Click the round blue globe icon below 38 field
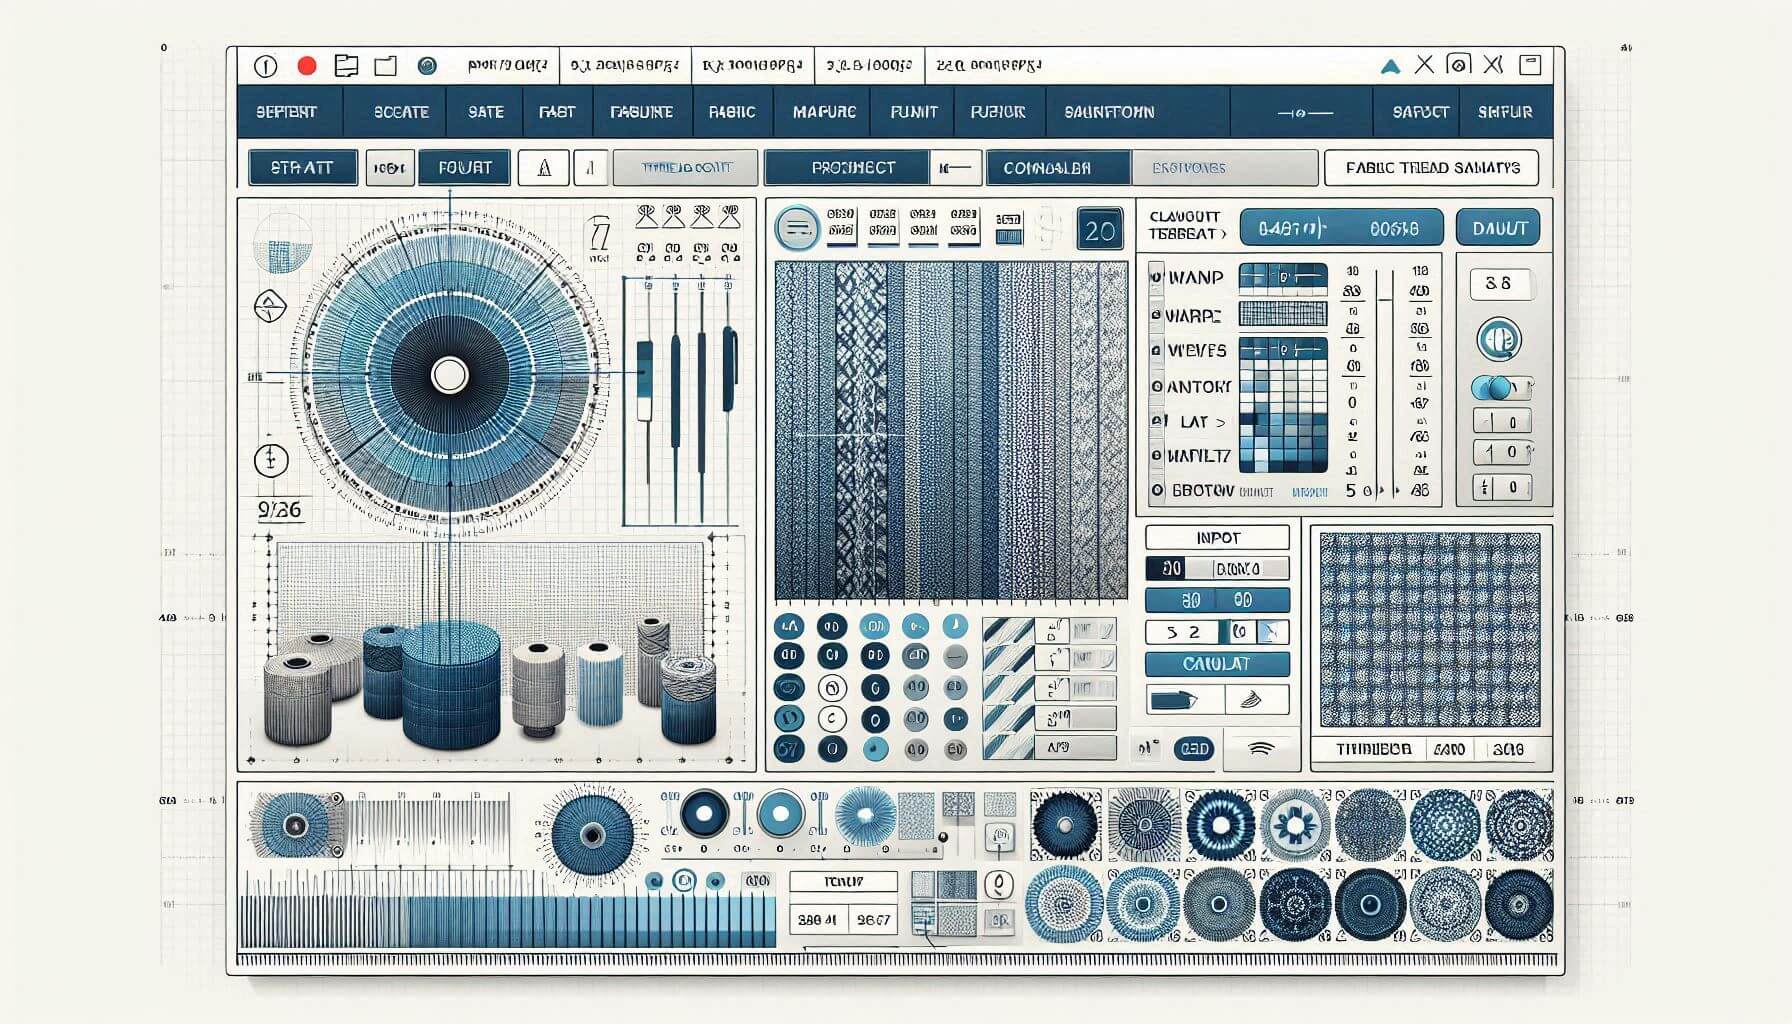 point(1498,340)
